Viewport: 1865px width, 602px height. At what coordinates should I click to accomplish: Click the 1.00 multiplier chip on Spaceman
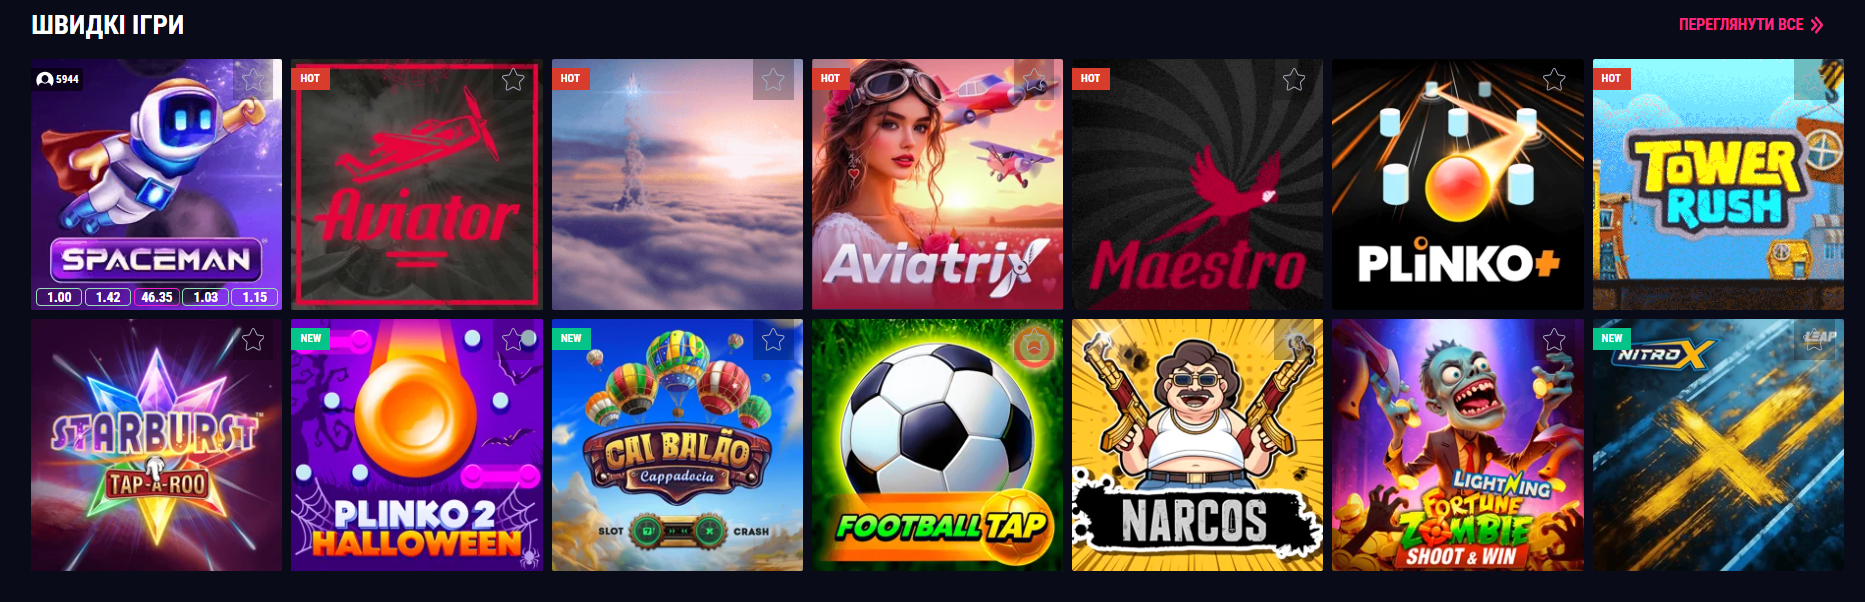[x=59, y=297]
